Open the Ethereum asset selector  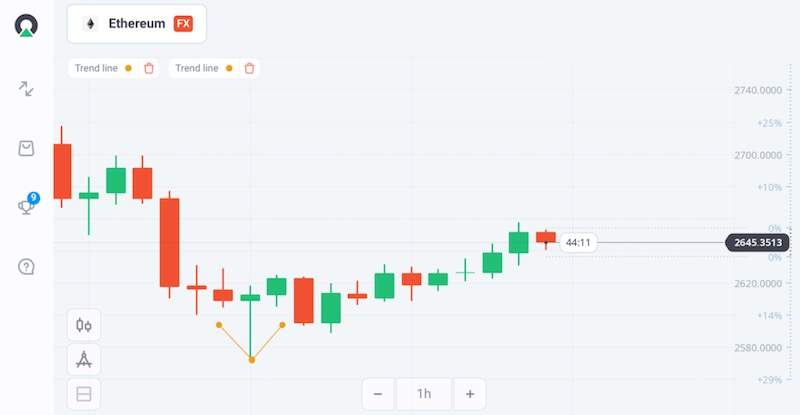(x=137, y=24)
